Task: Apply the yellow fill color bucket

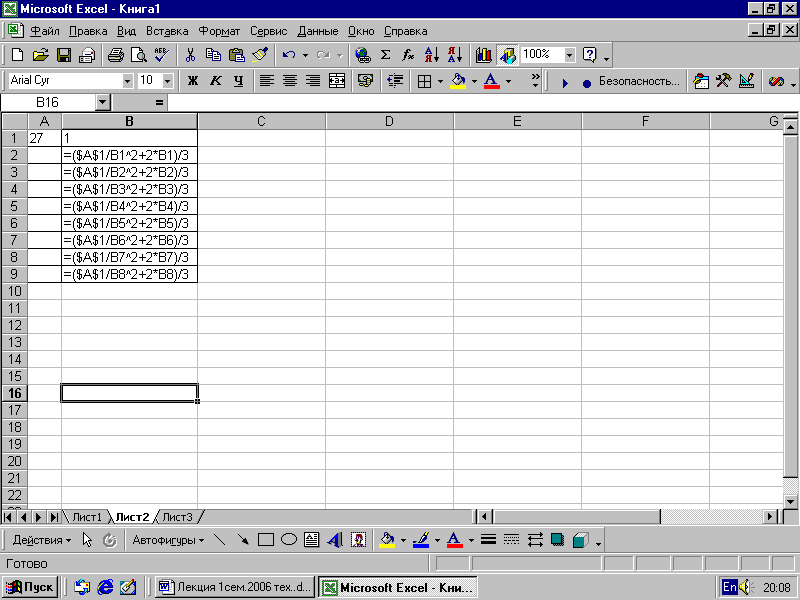Action: tap(458, 81)
